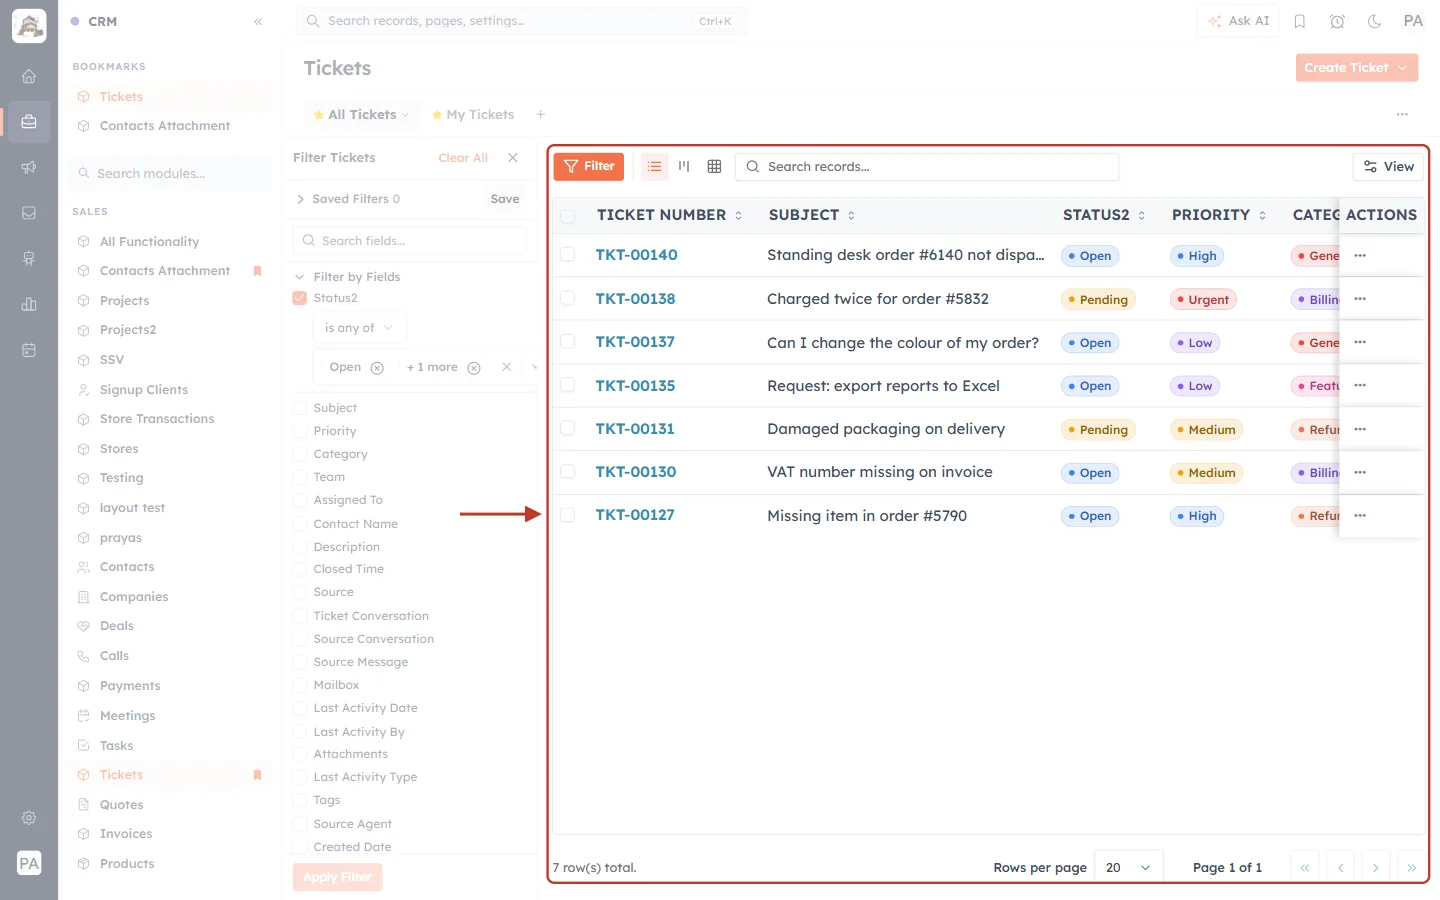Open the 'is any of' operator dropdown
Viewport: 1440px width, 900px height.
[359, 328]
